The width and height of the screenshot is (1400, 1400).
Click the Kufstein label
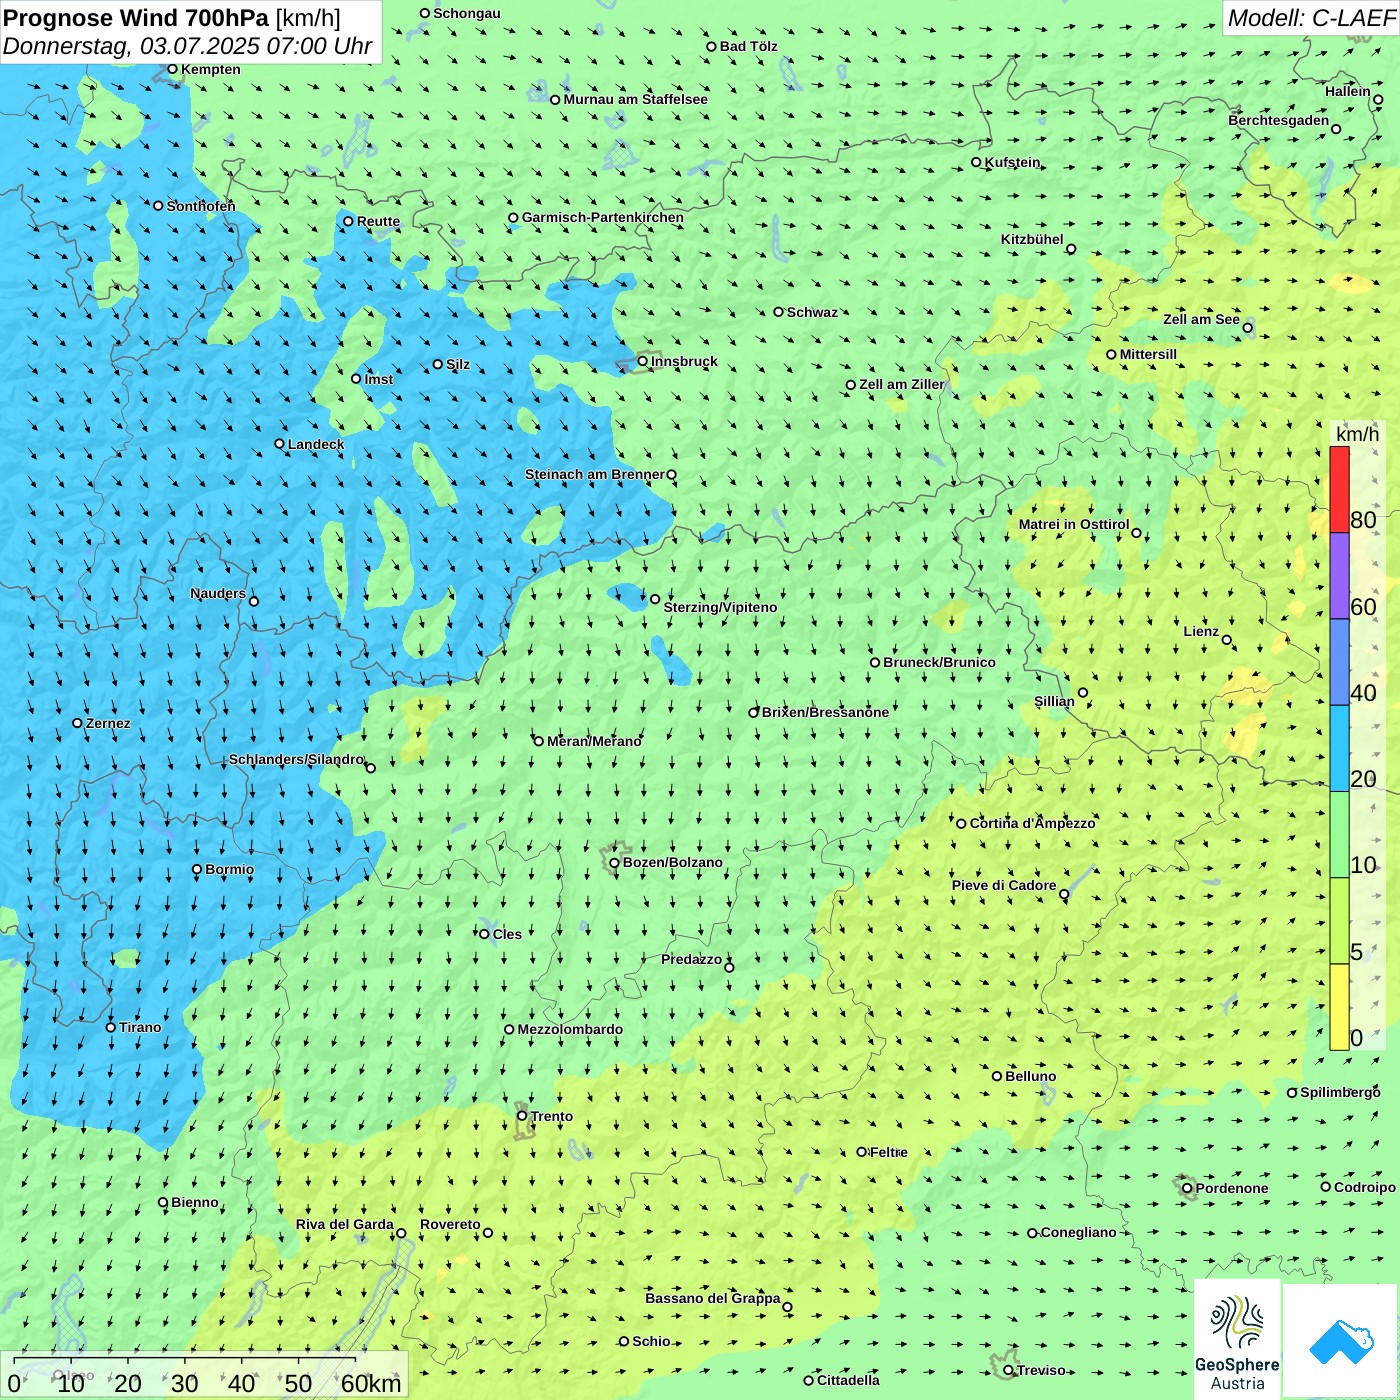(x=1012, y=162)
